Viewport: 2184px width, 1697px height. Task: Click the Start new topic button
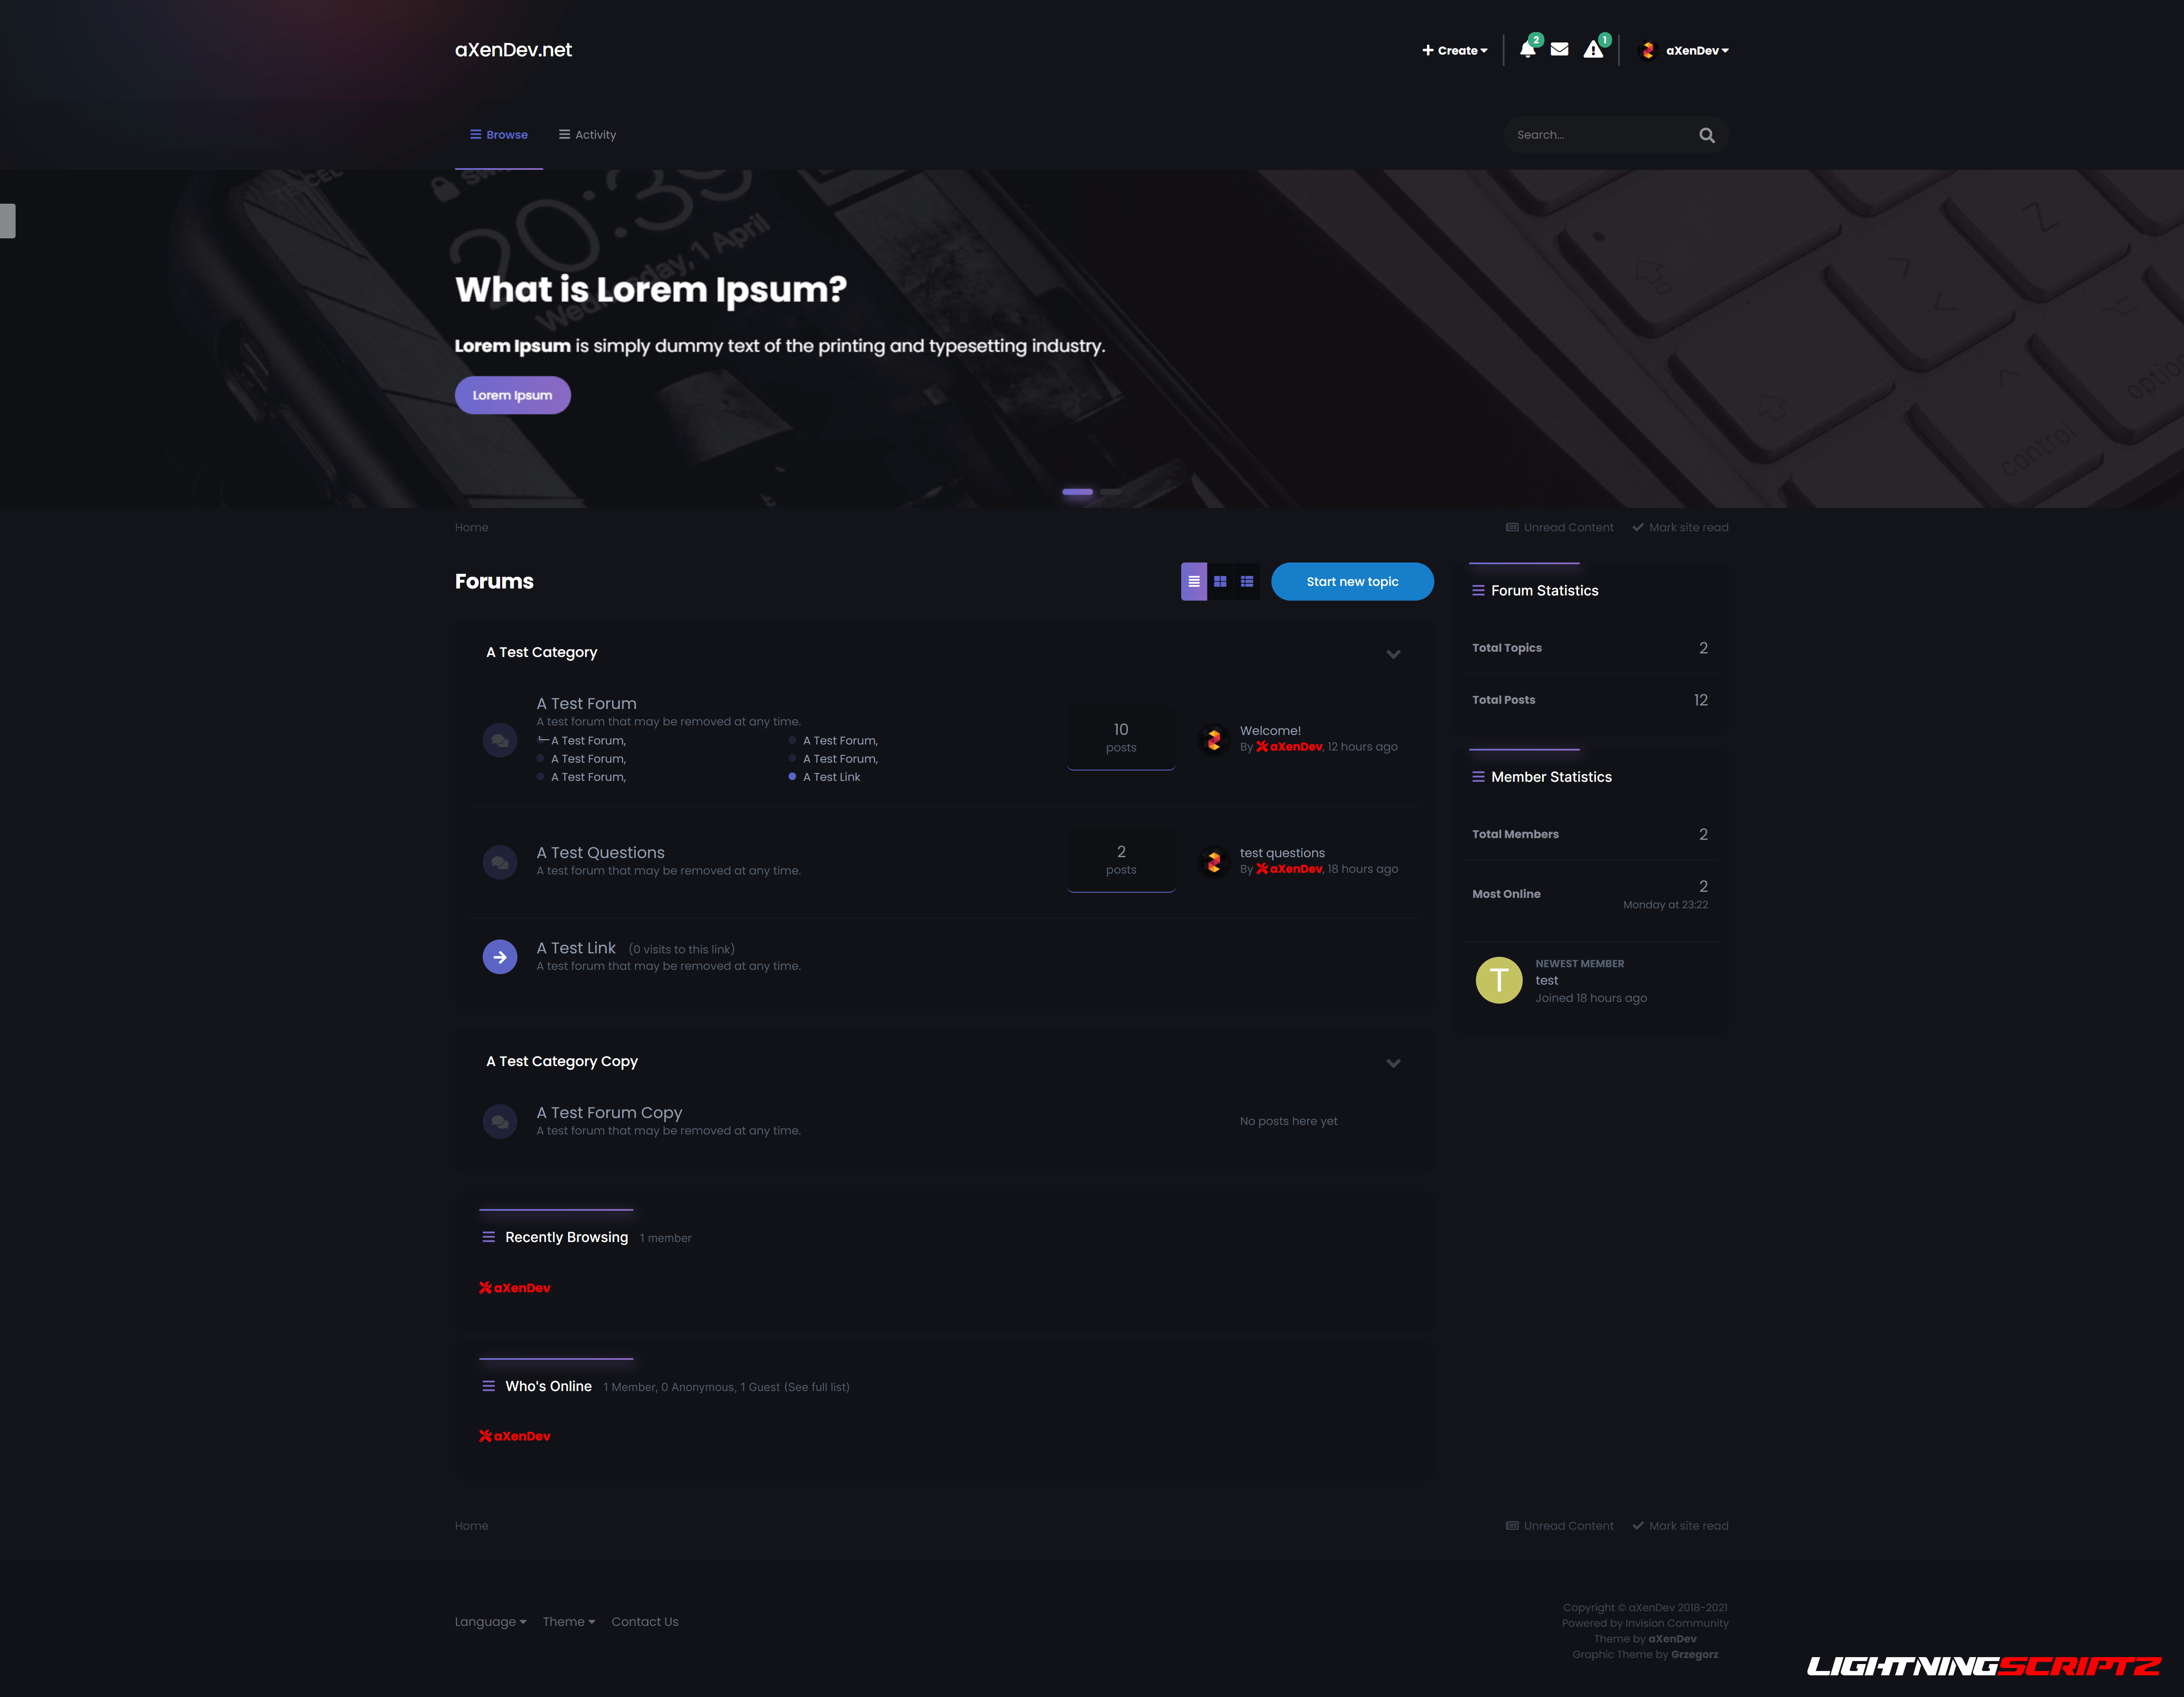pos(1352,582)
